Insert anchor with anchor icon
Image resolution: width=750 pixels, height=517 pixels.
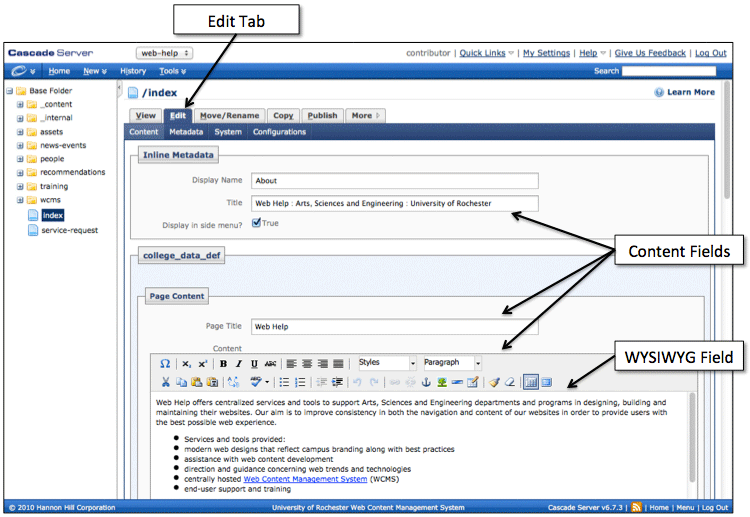(x=426, y=382)
